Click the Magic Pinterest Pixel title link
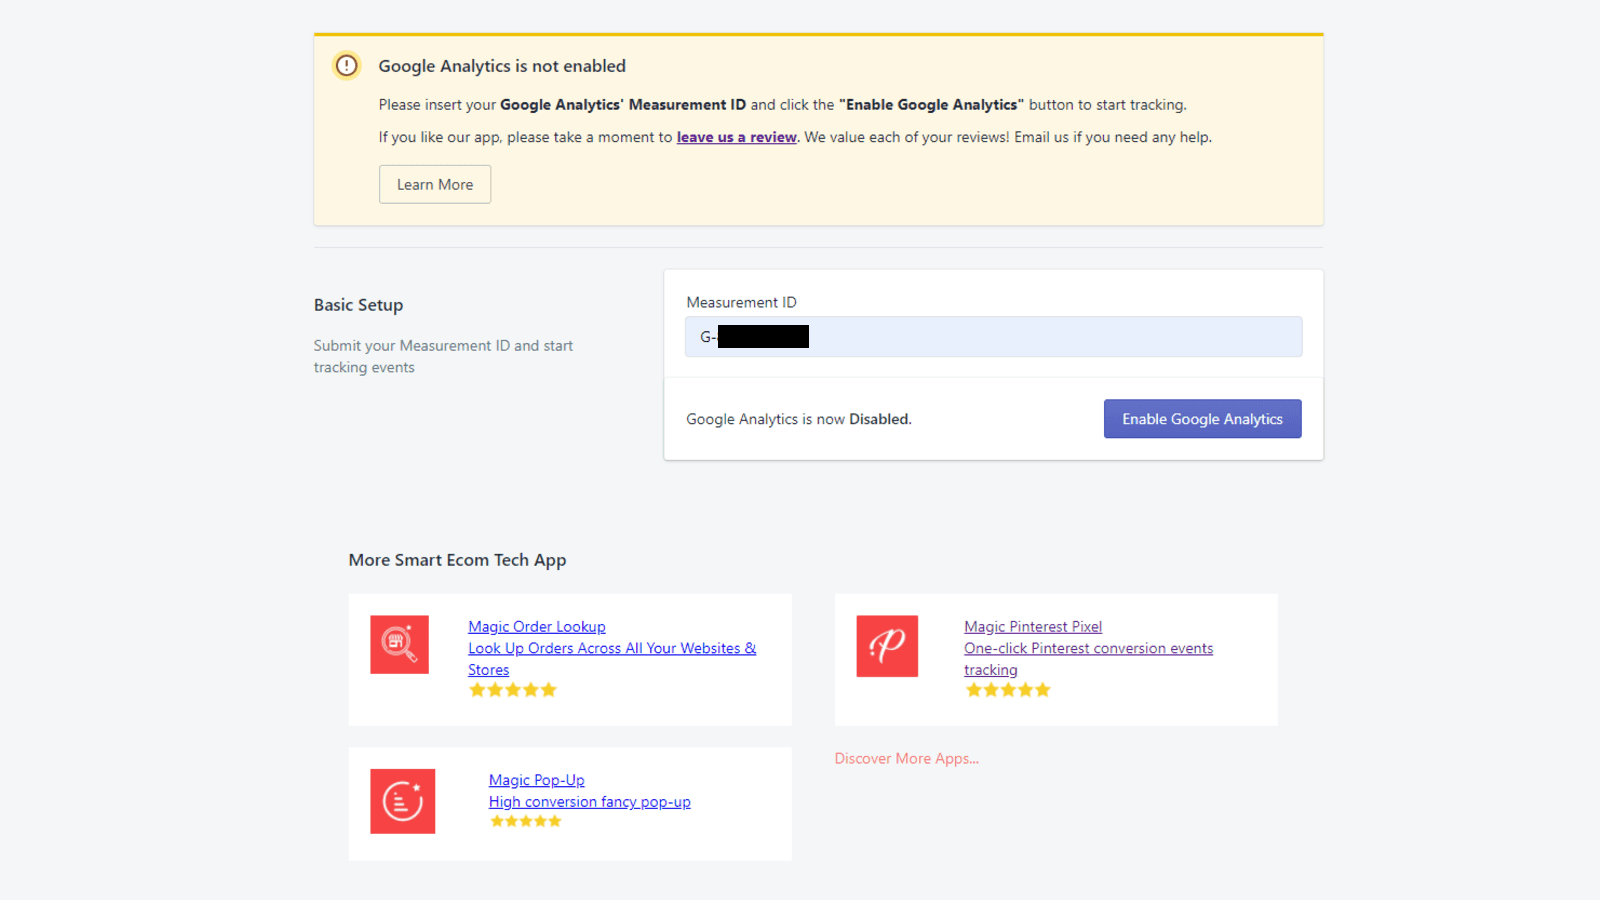 click(1032, 626)
